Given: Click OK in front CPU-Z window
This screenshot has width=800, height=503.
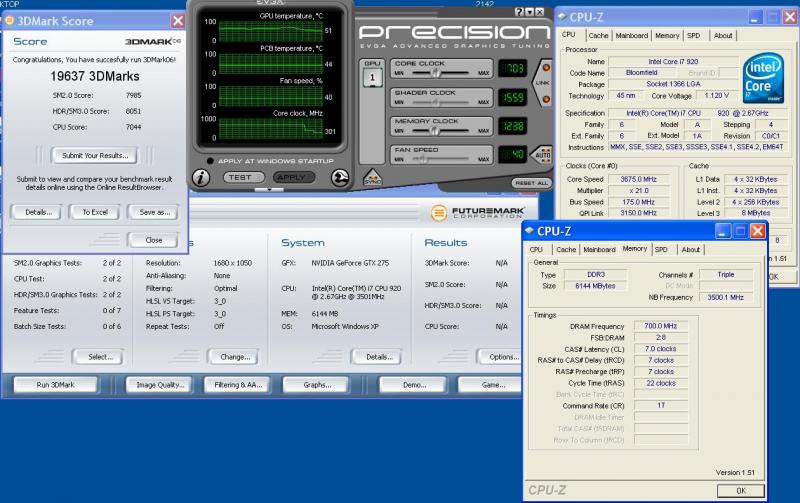Looking at the screenshot, I should (741, 490).
